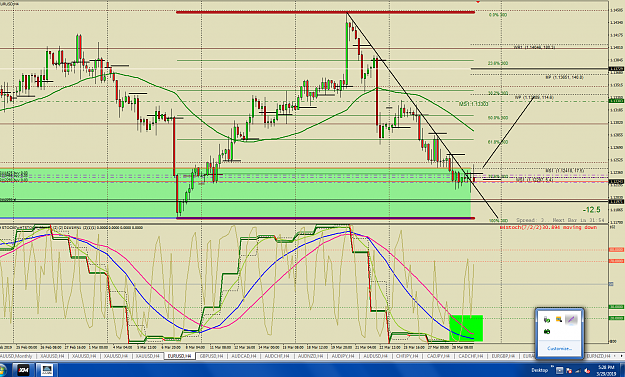Expand the Desktop toolbar chevron

pyautogui.click(x=552, y=366)
